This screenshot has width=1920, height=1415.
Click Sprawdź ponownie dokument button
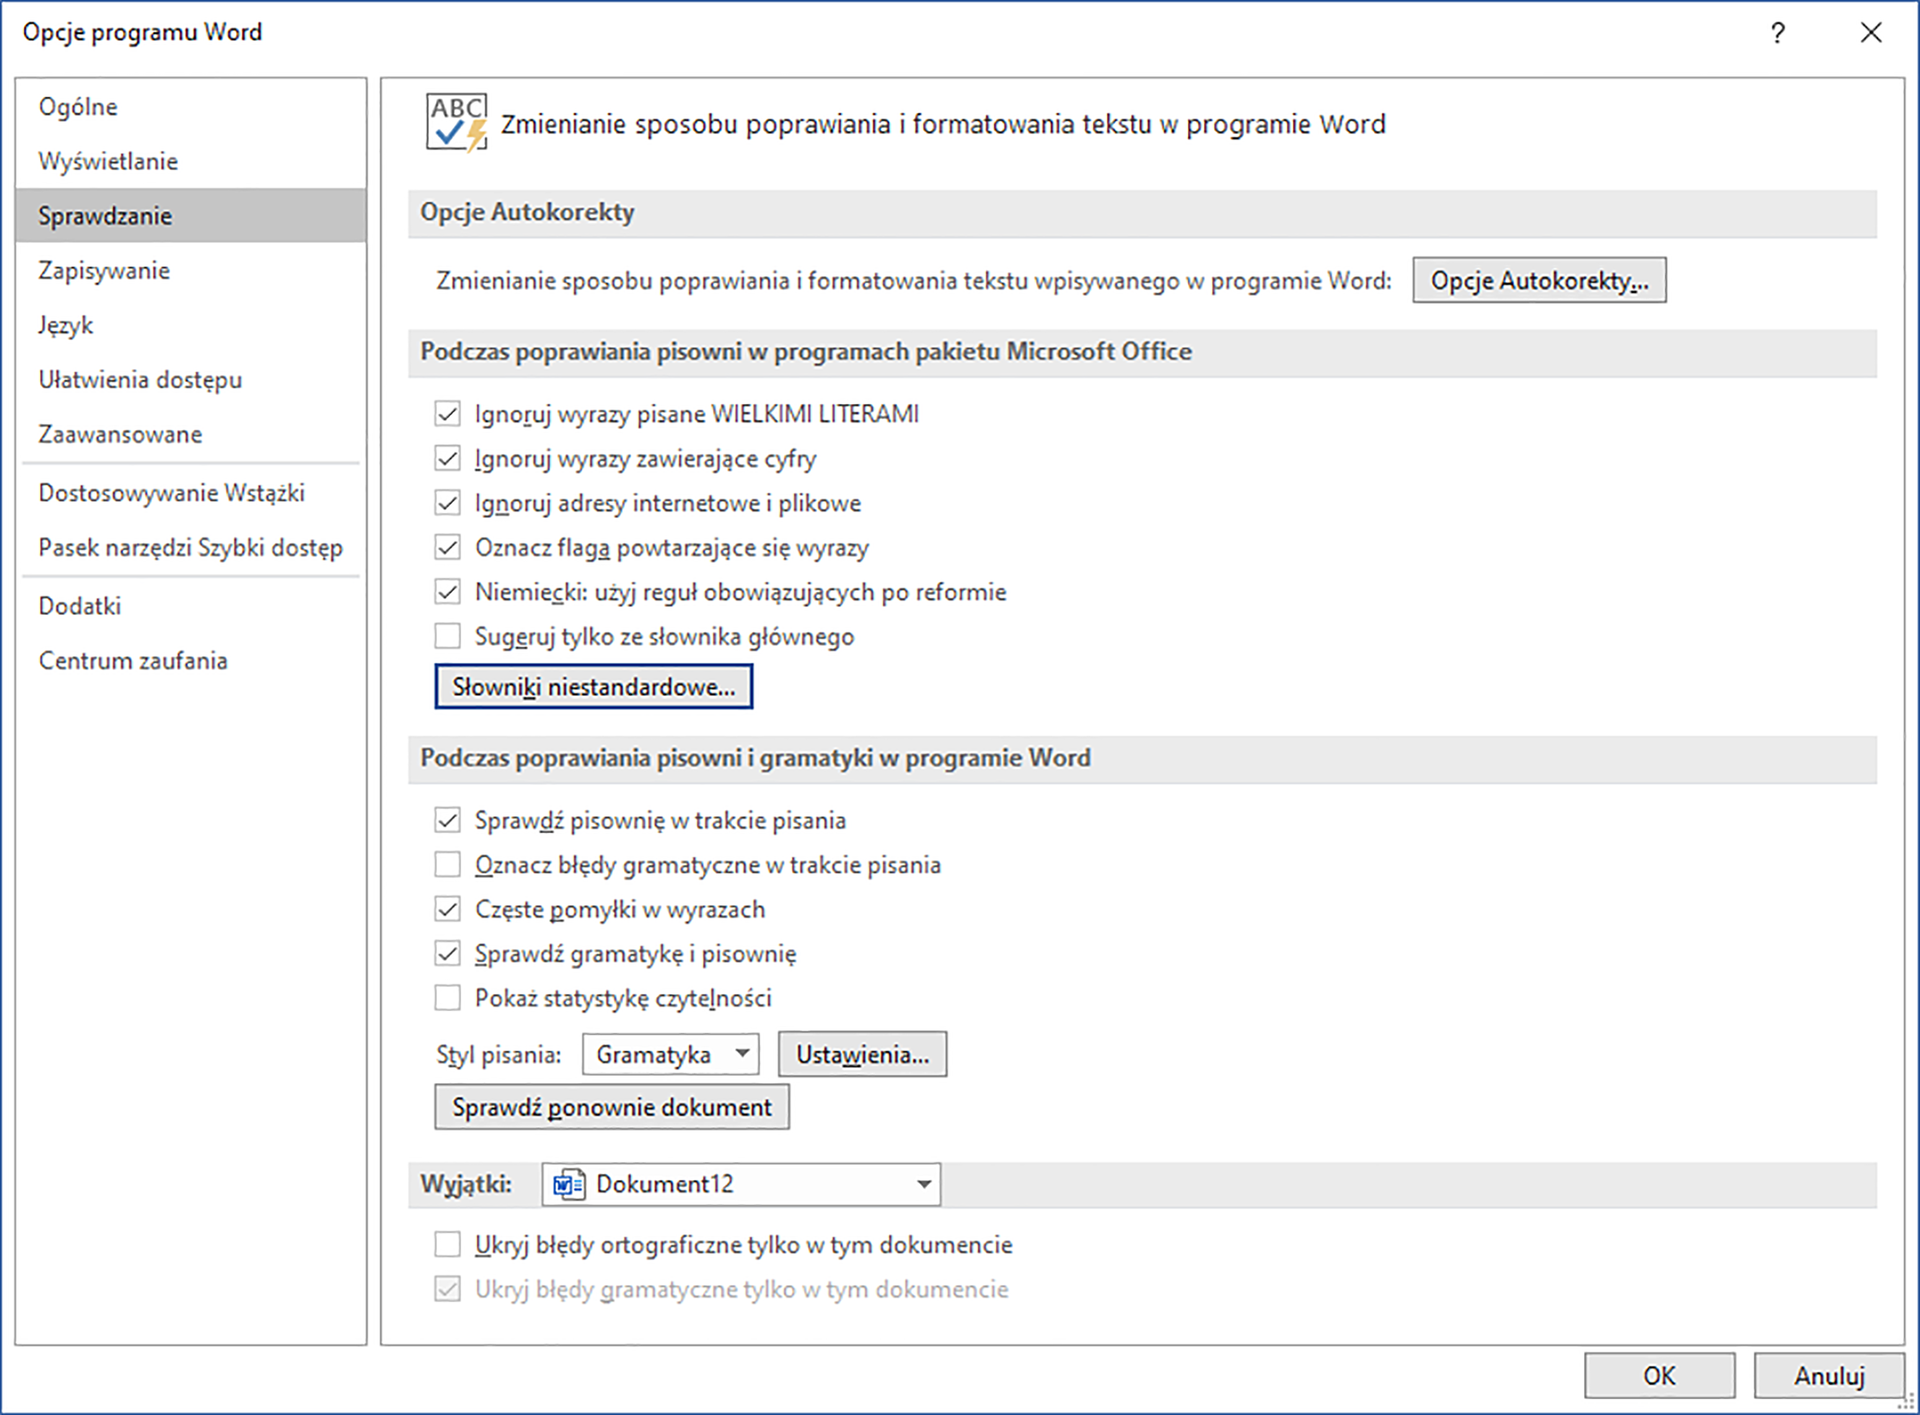click(x=612, y=1108)
